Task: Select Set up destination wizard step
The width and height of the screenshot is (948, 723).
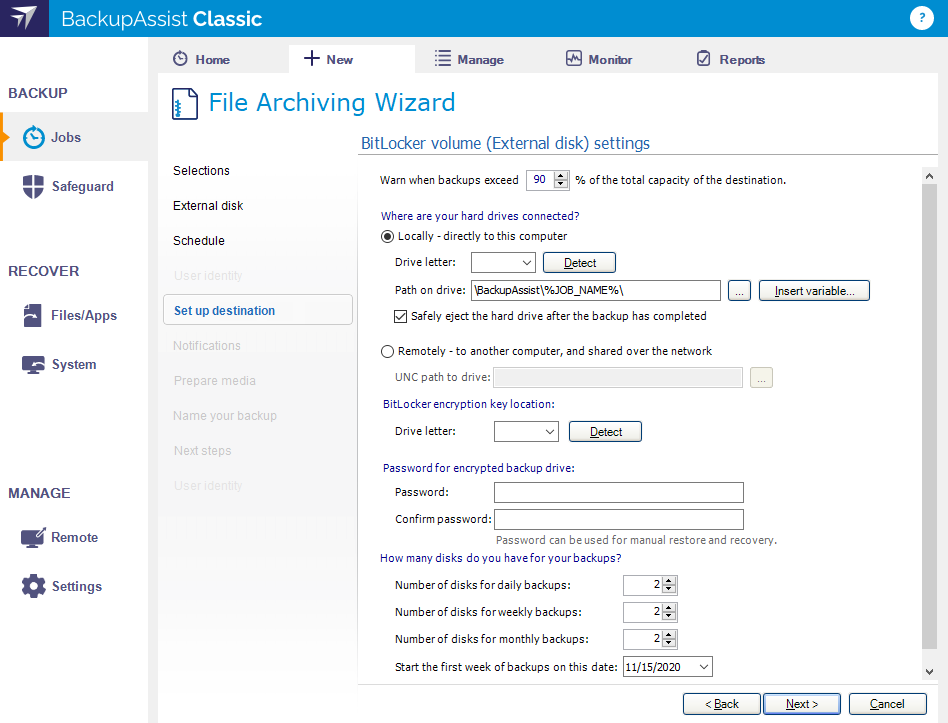Action: click(258, 310)
